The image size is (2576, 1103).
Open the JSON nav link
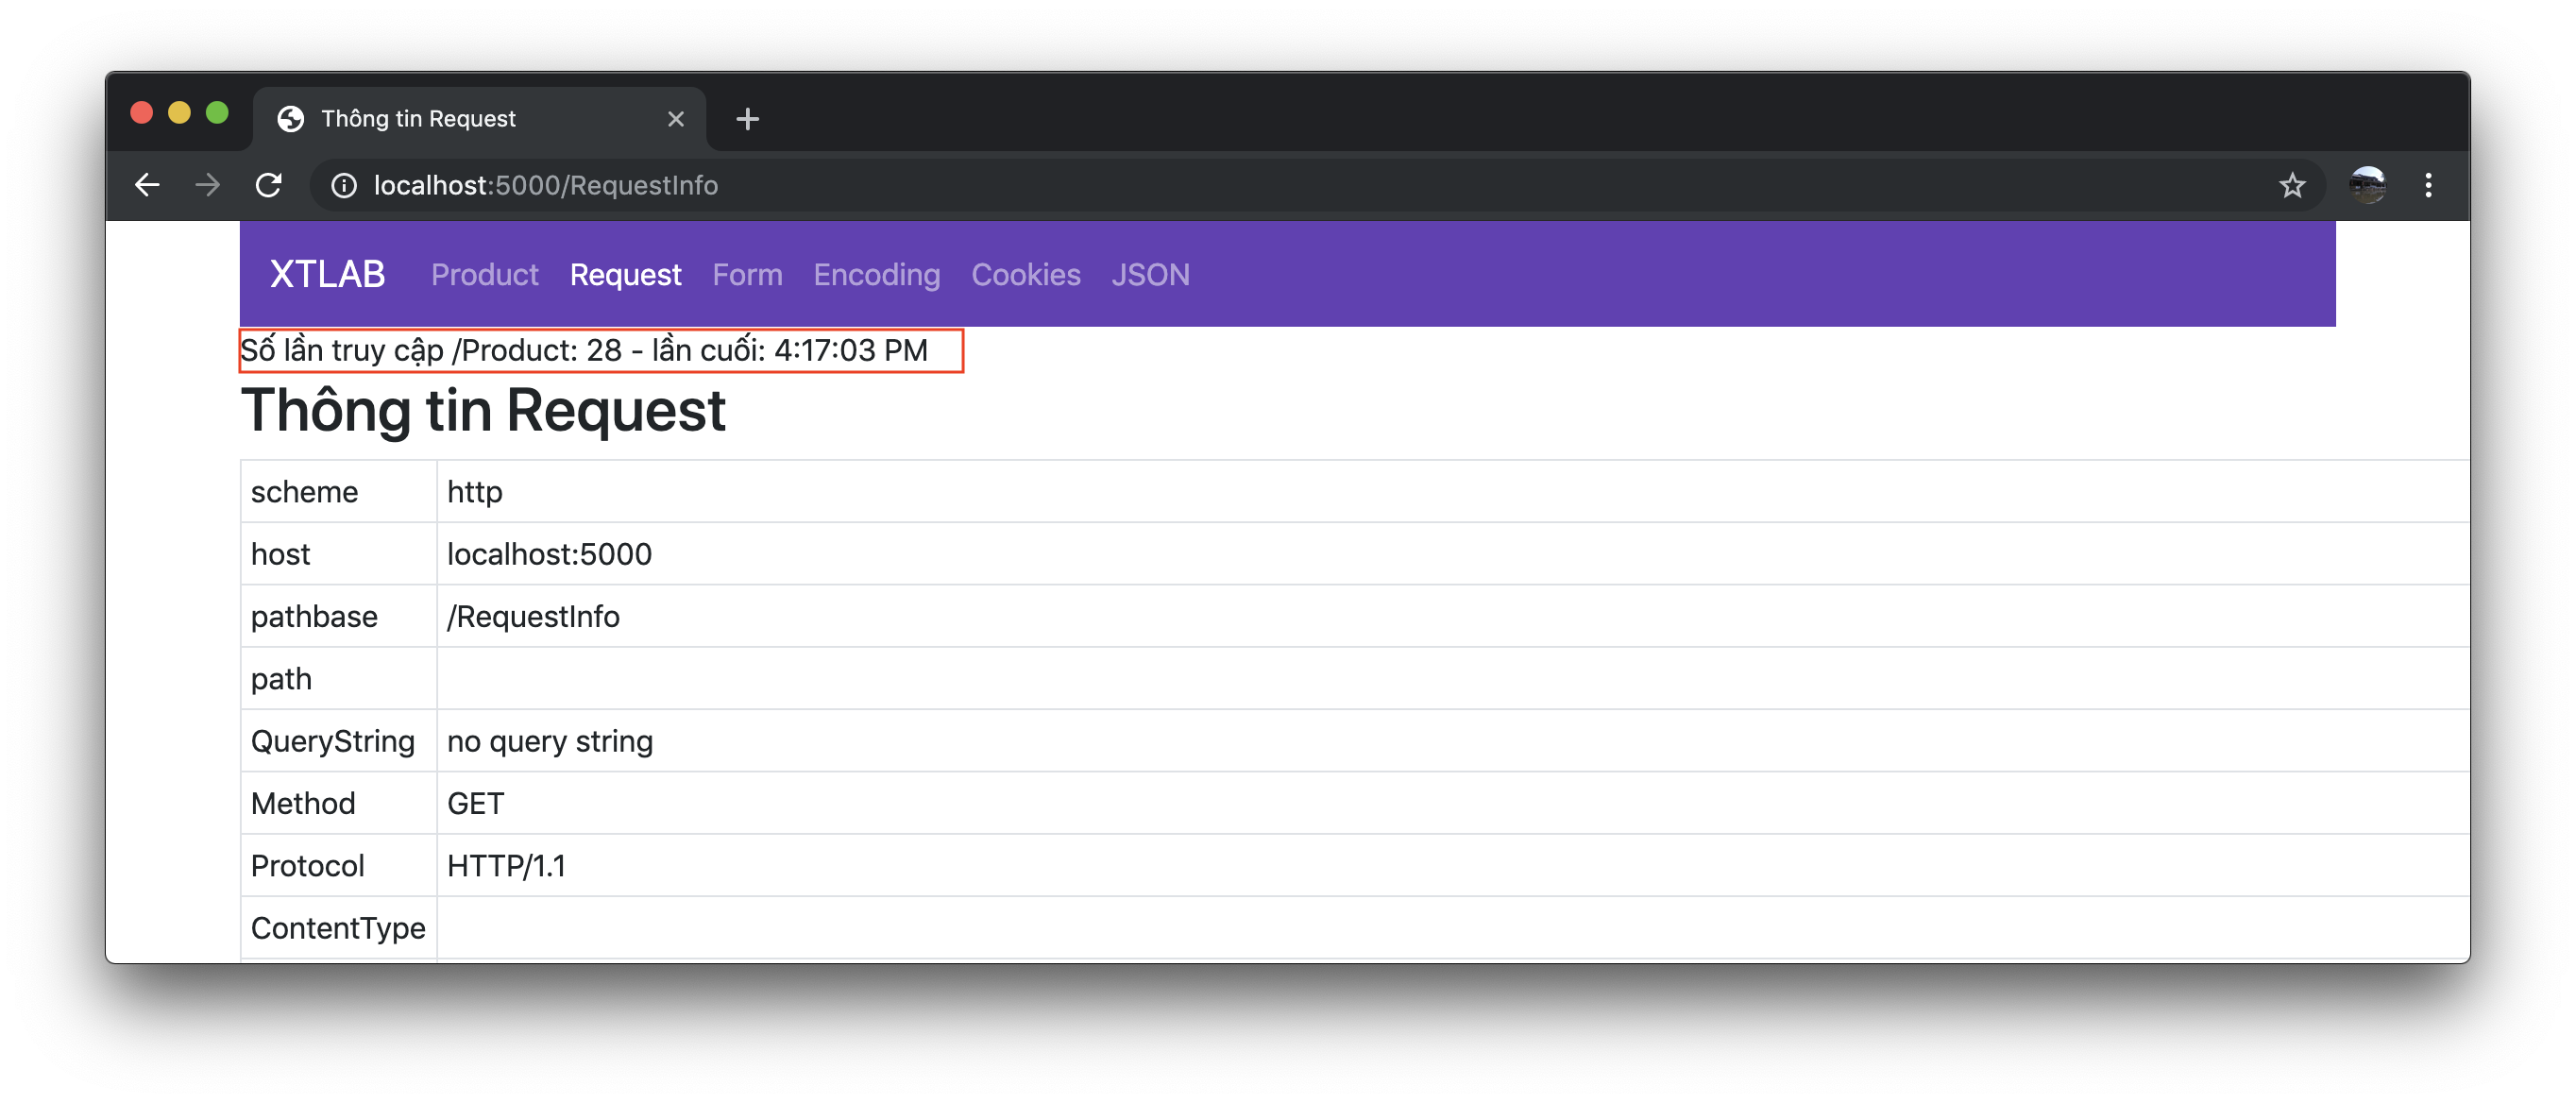(x=1150, y=275)
